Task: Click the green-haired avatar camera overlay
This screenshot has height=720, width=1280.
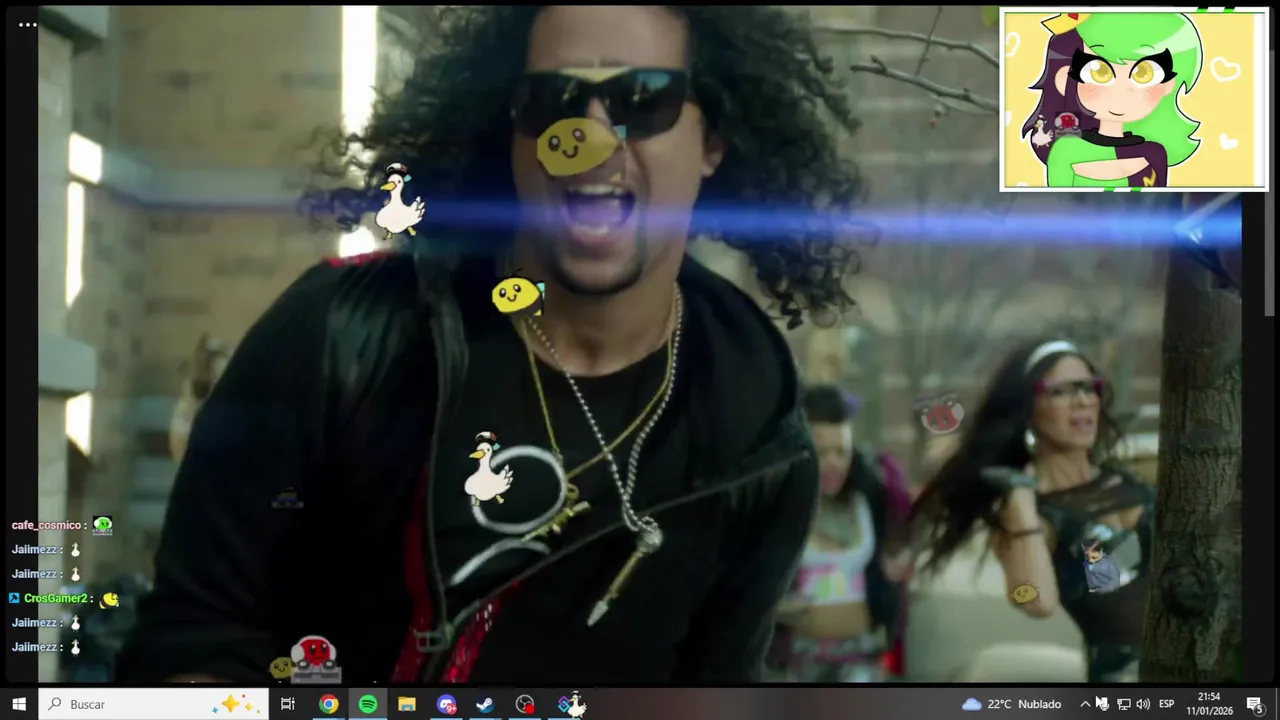Action: (x=1134, y=99)
